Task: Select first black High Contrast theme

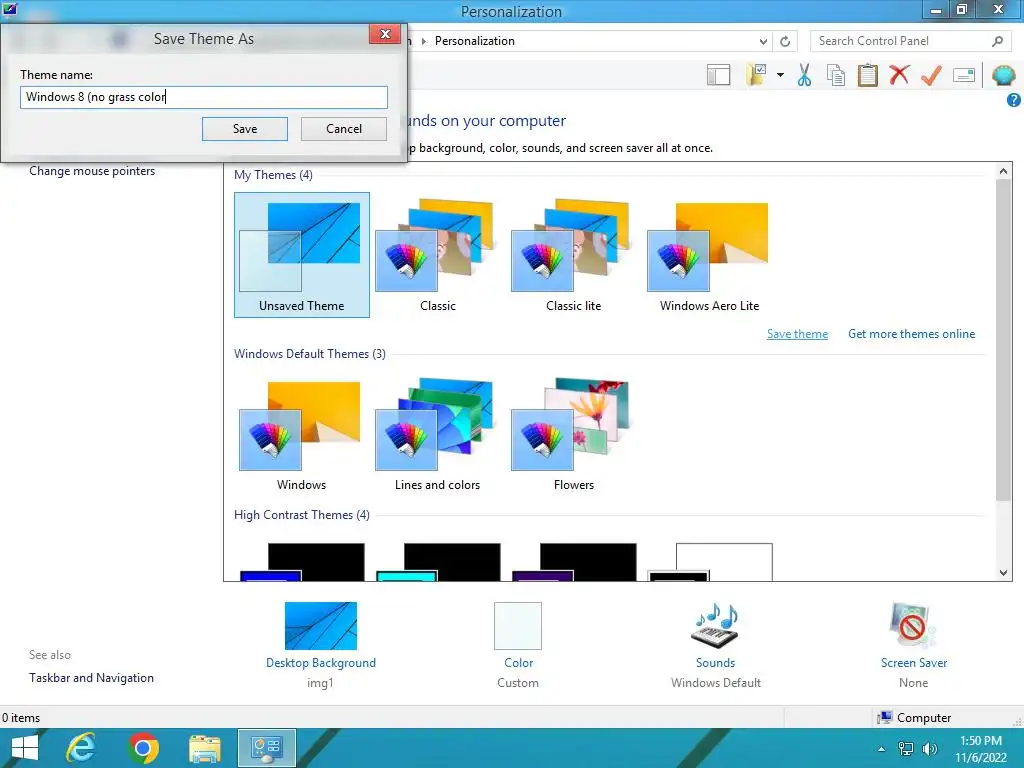Action: (302, 562)
